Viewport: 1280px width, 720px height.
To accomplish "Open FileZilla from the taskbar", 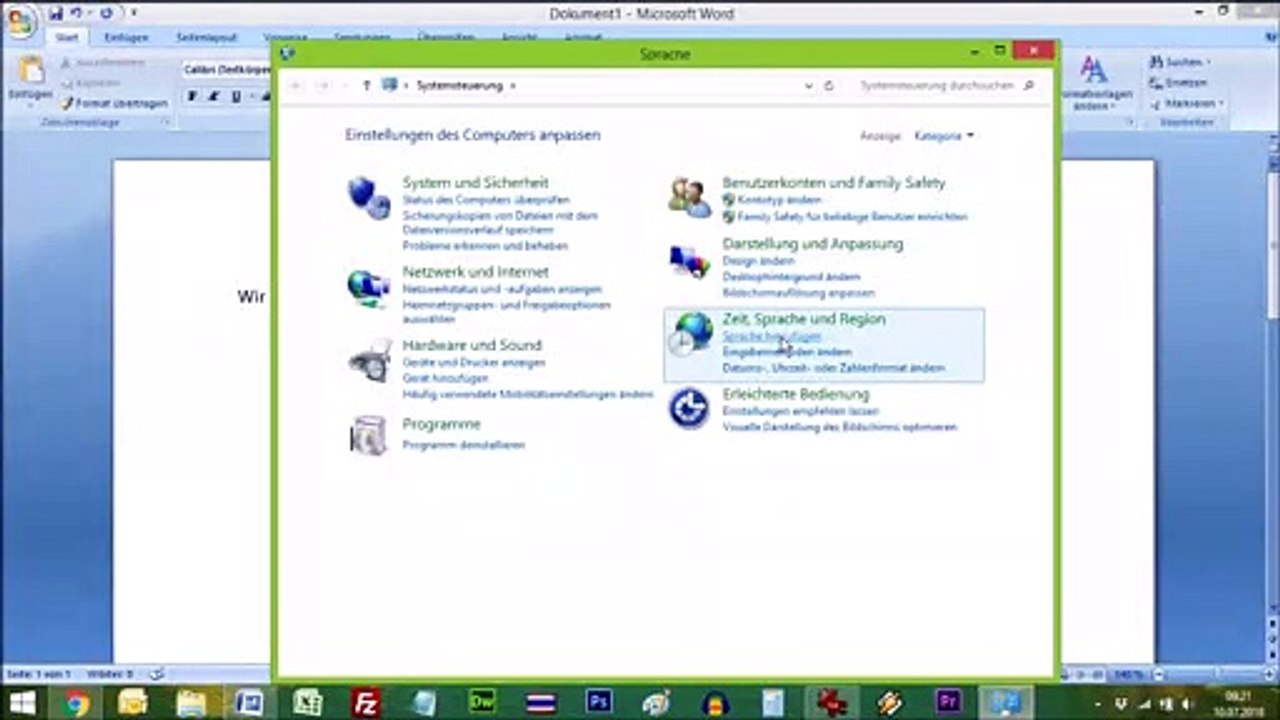I will 366,703.
